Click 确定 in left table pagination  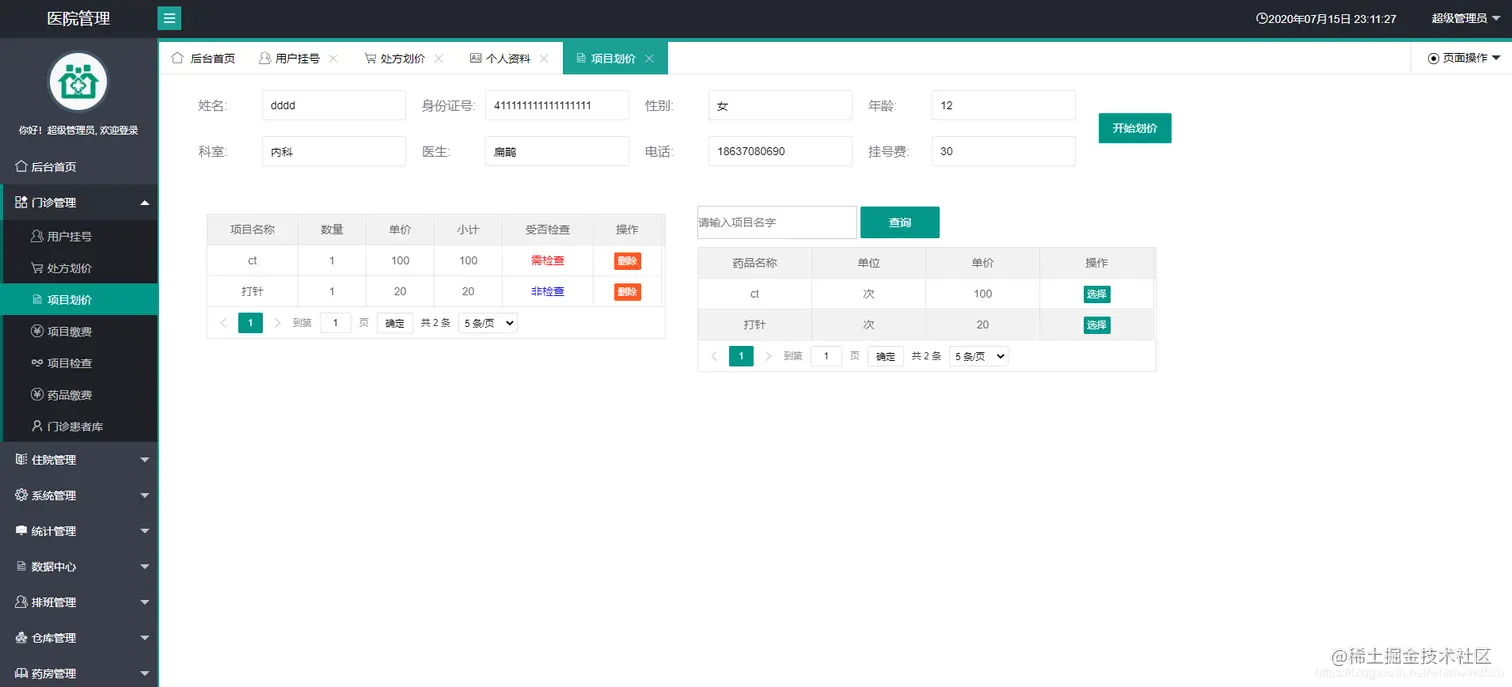(x=395, y=323)
